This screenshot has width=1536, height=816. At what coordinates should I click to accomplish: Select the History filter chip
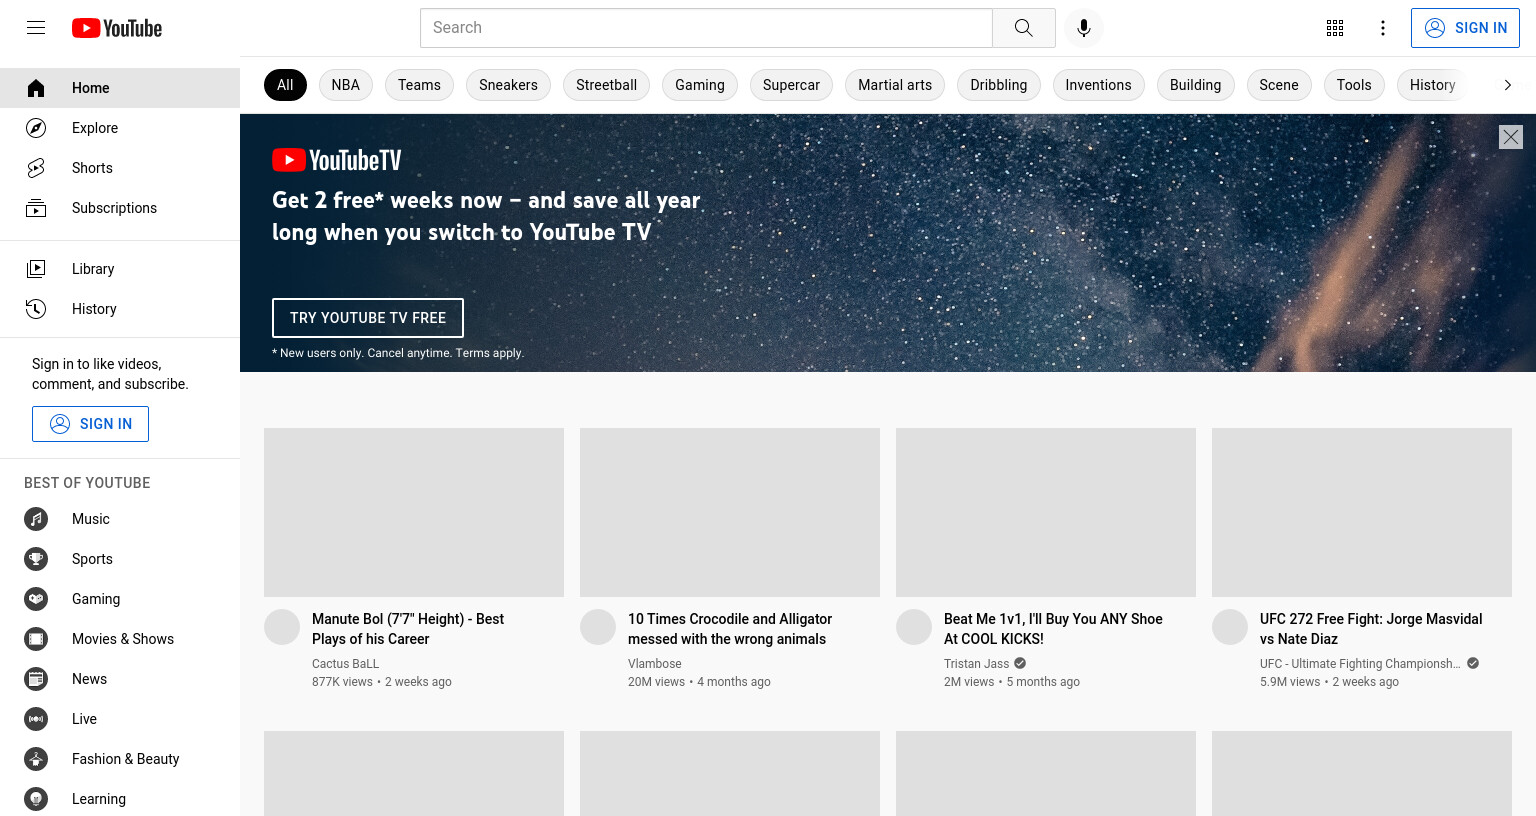click(1432, 85)
